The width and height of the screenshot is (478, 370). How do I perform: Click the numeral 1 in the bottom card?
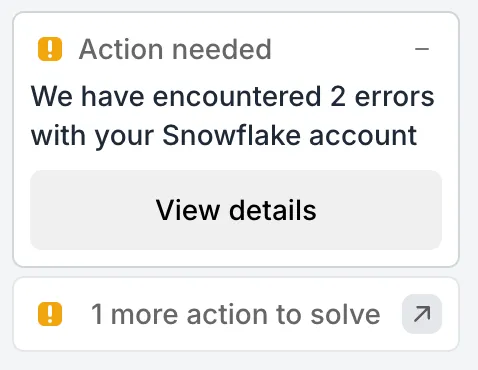pos(97,314)
